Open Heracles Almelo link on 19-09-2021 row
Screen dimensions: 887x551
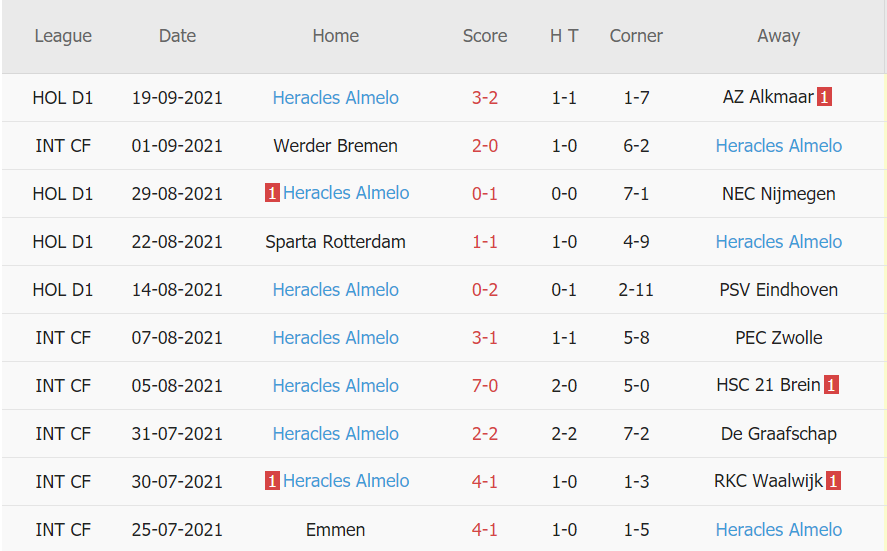(x=335, y=98)
